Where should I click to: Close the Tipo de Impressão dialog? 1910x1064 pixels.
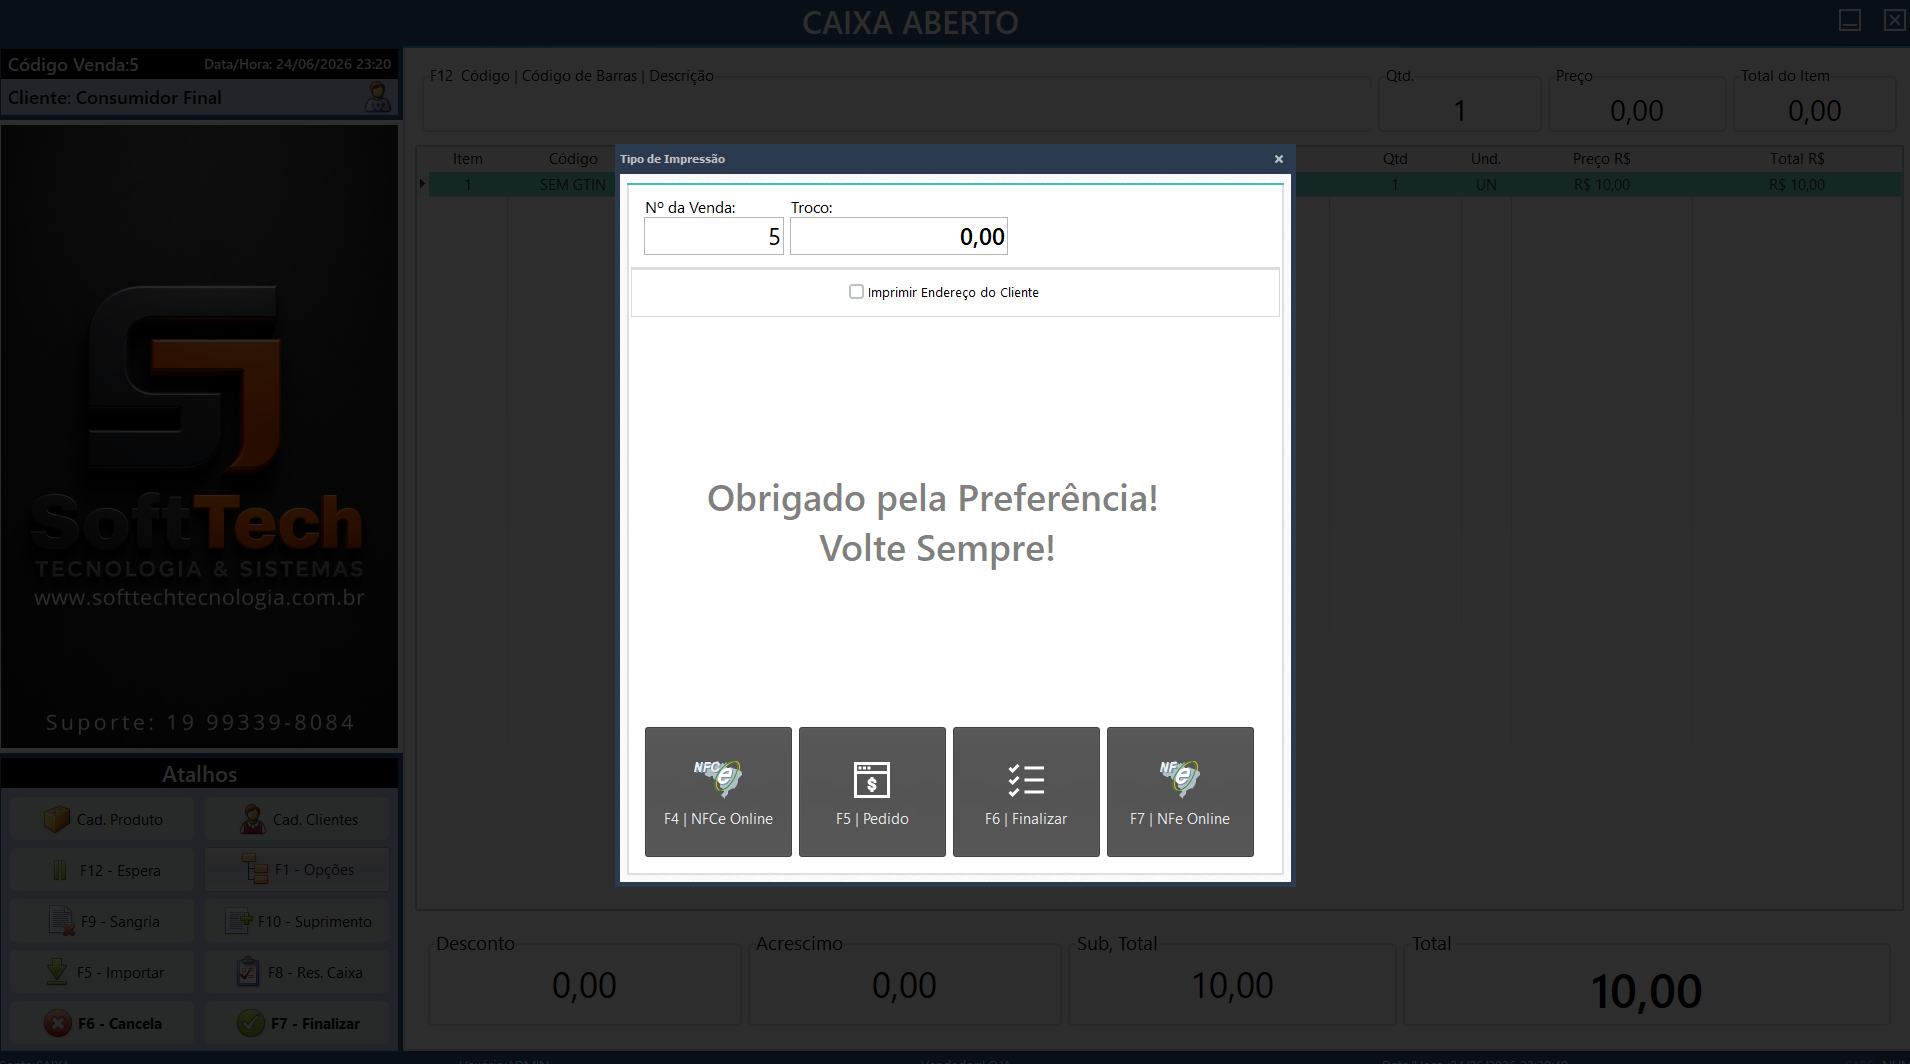1278,159
